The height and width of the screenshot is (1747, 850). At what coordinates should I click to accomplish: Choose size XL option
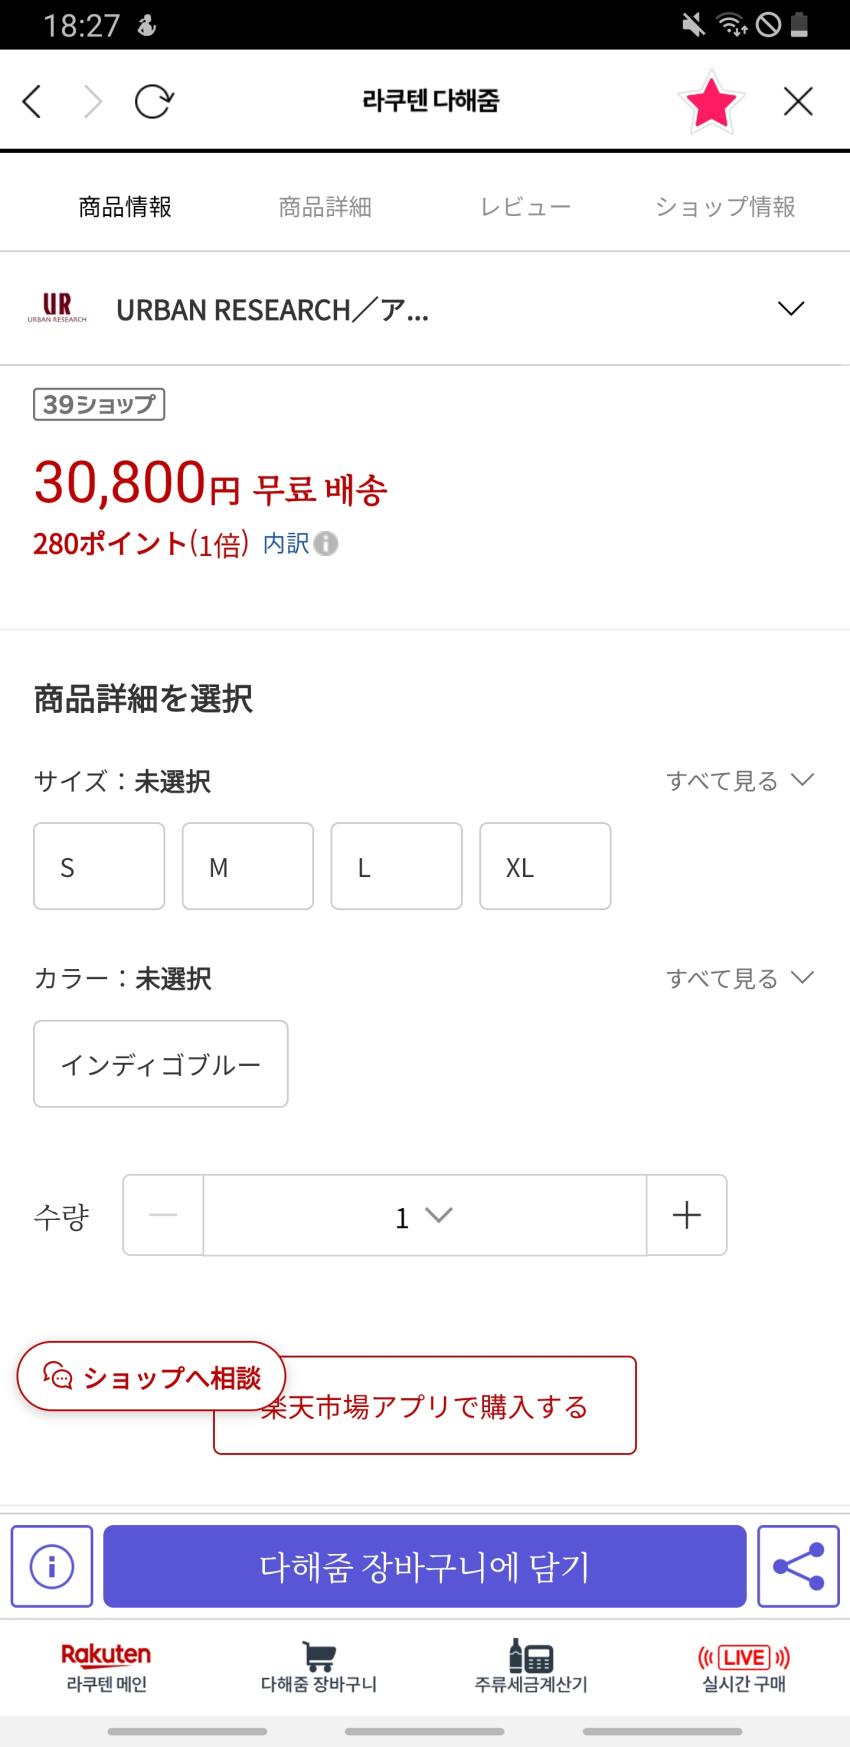(545, 866)
